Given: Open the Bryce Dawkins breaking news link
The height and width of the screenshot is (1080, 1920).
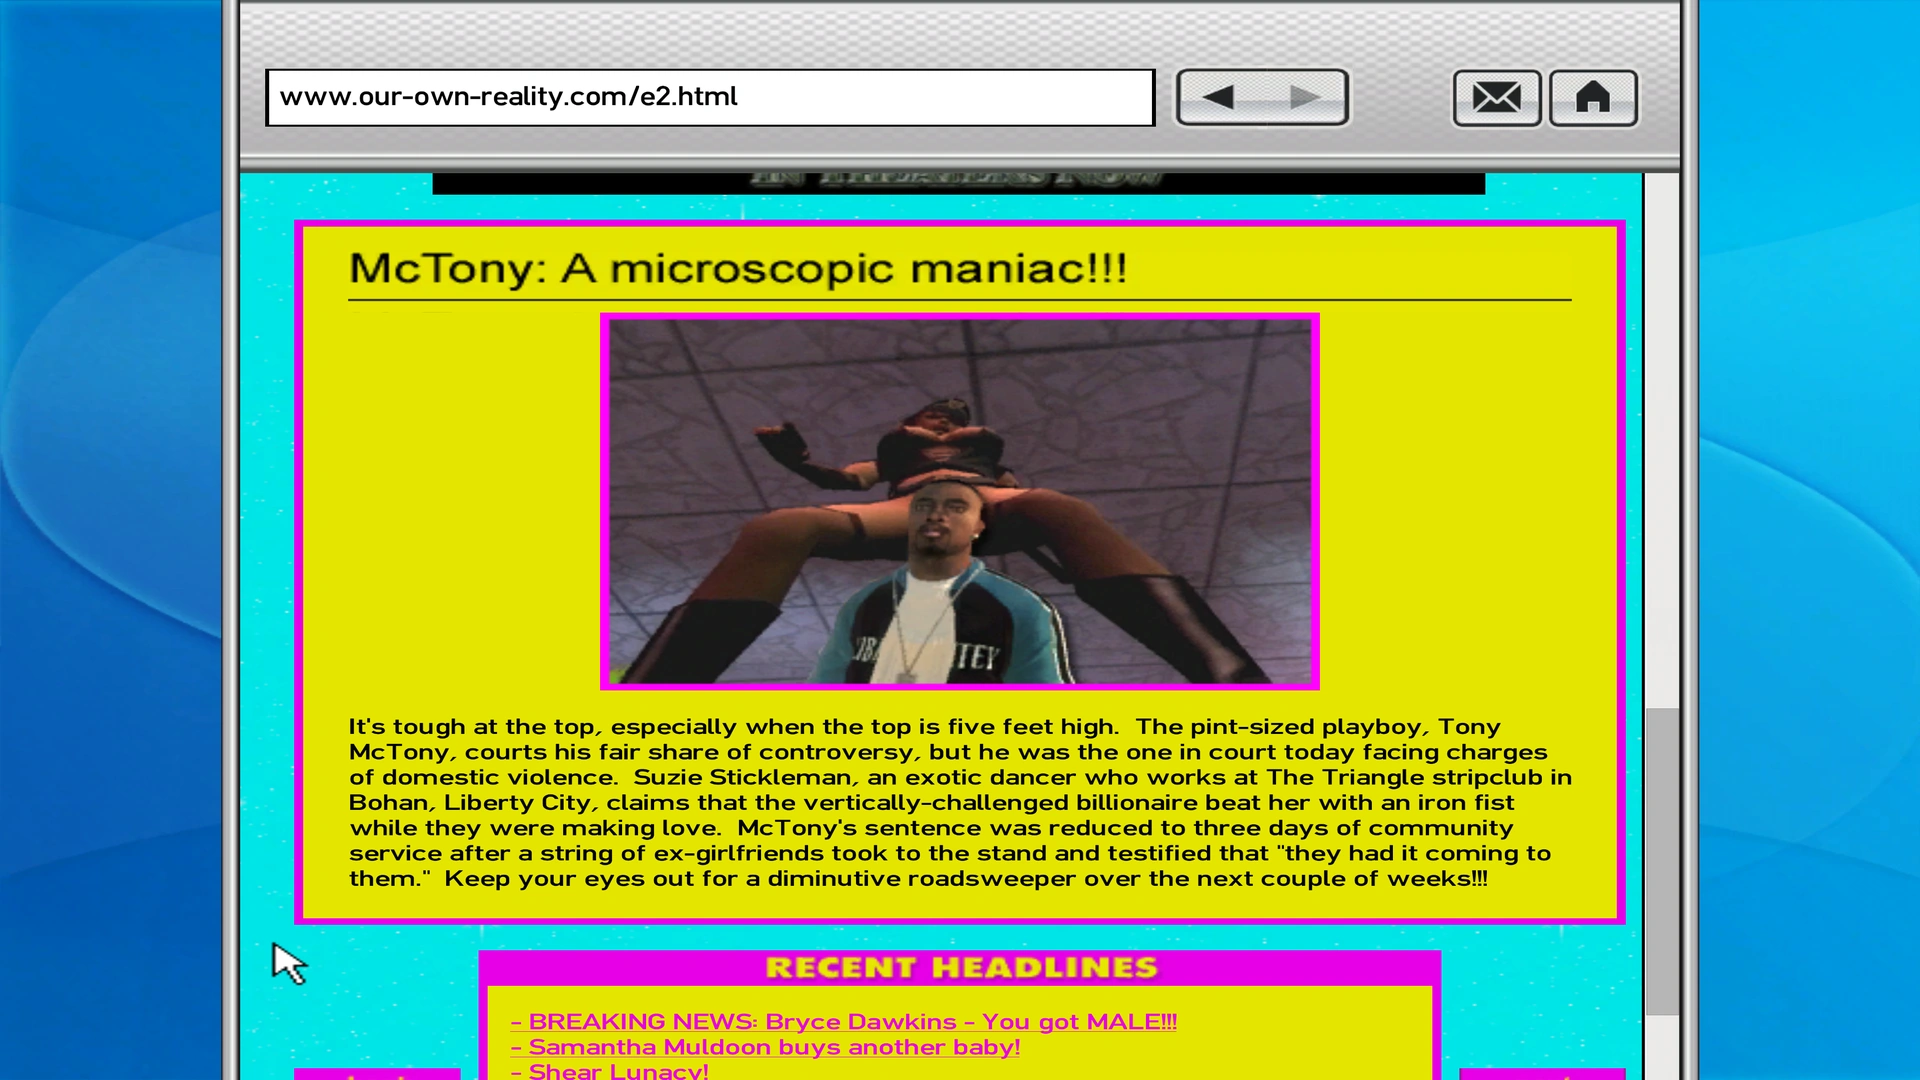Looking at the screenshot, I should (x=843, y=1022).
